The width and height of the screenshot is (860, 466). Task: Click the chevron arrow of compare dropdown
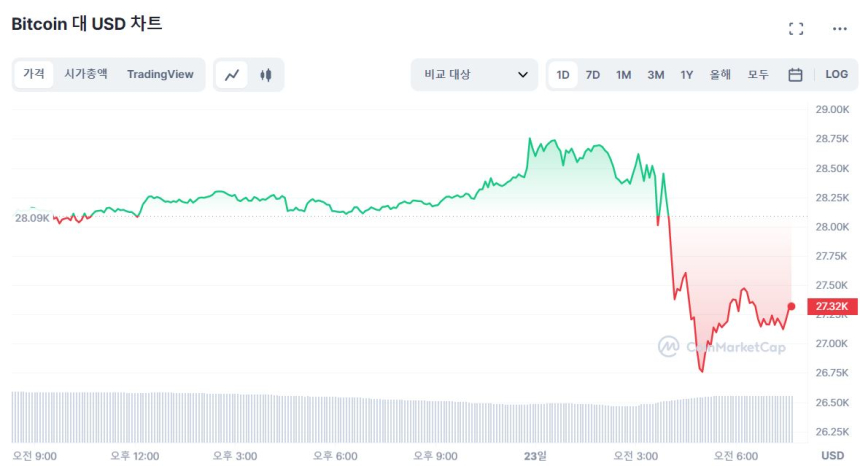pyautogui.click(x=523, y=75)
